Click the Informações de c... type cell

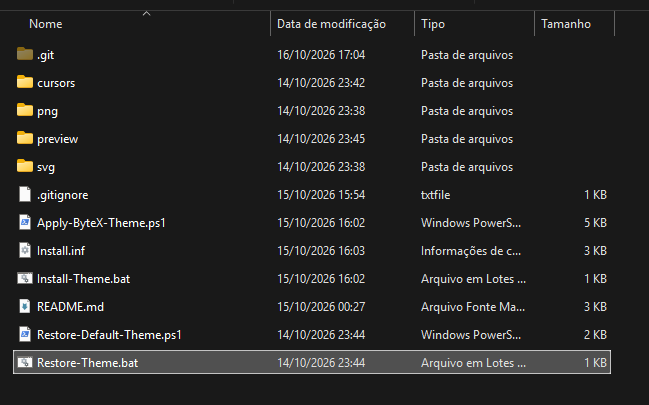pos(471,251)
